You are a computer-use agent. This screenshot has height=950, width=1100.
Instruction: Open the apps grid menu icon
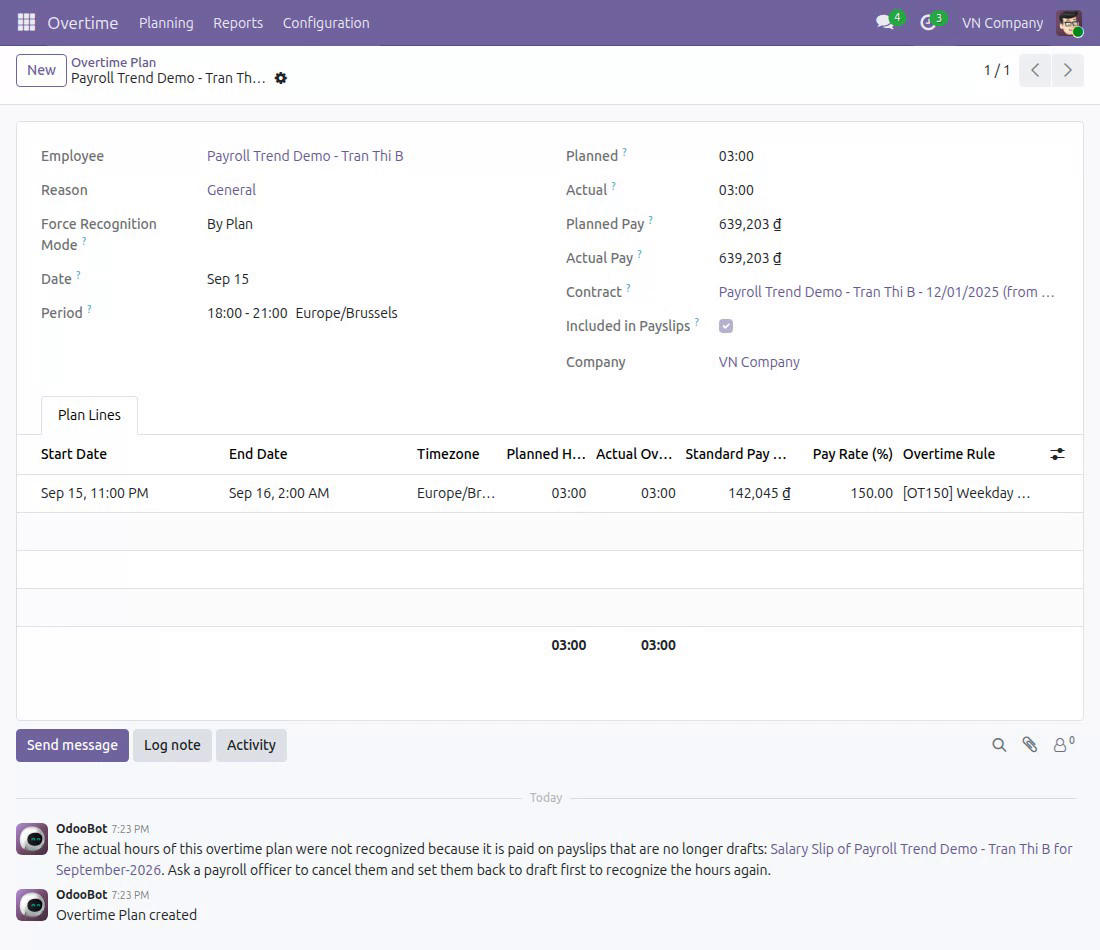tap(26, 22)
